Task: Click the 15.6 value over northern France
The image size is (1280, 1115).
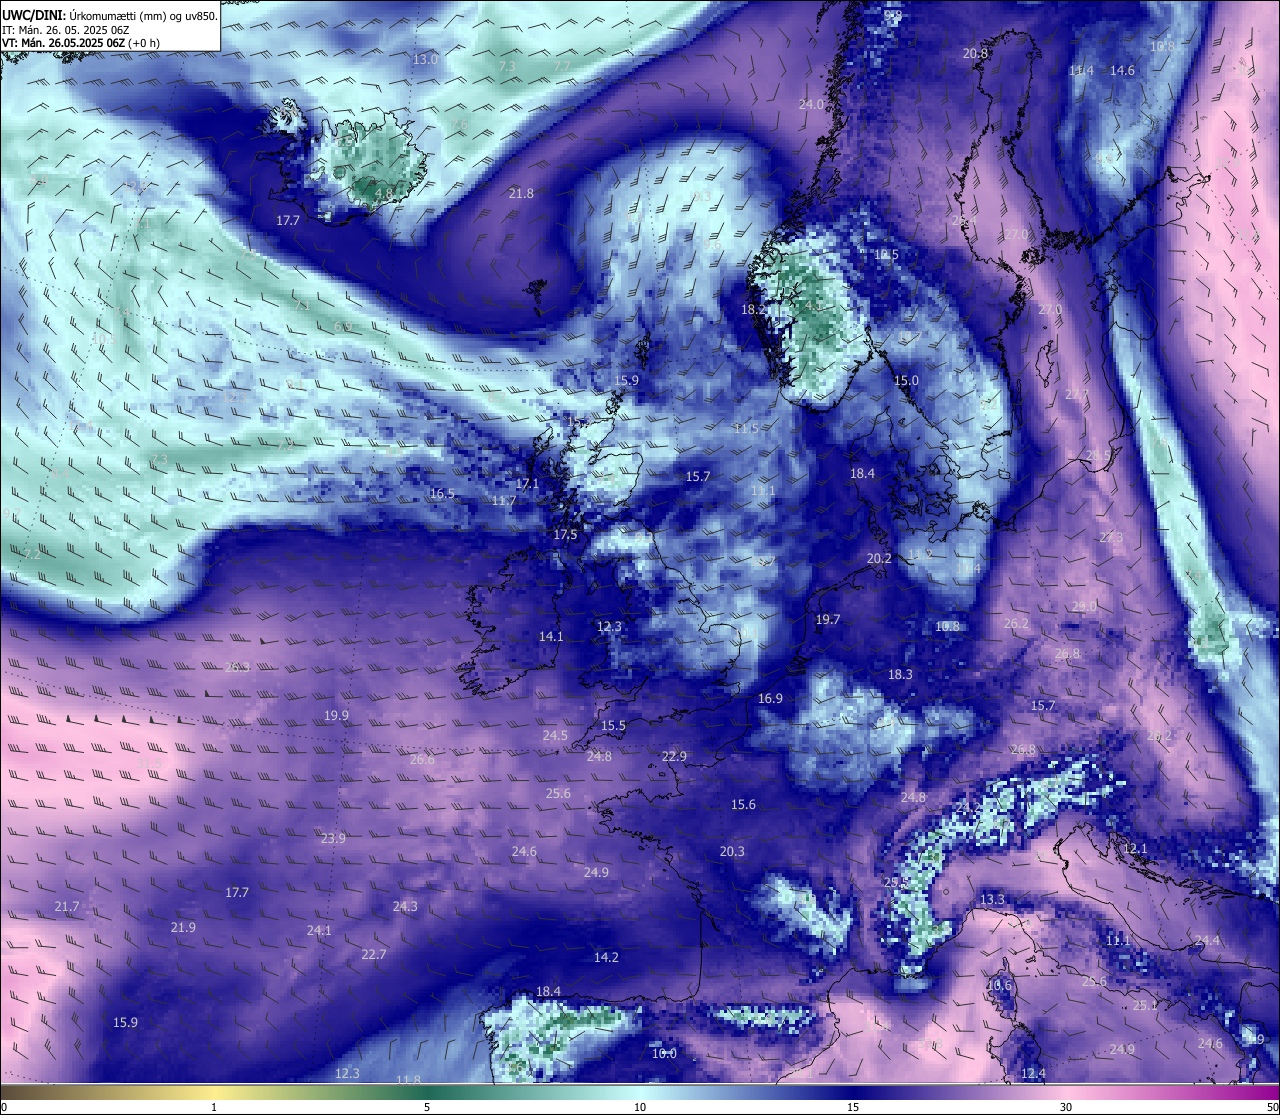Action: [x=743, y=804]
